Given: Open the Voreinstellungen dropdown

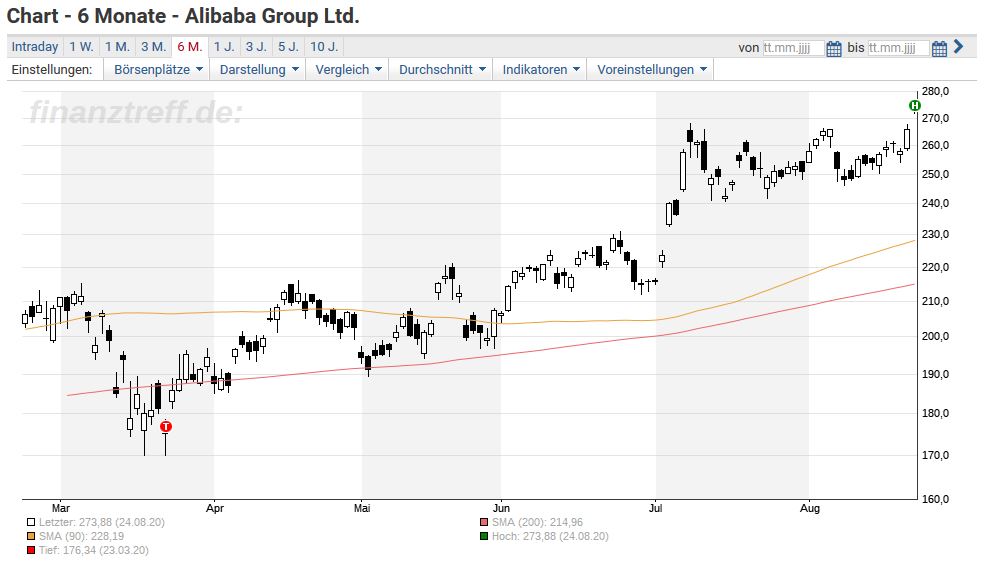Looking at the screenshot, I should click(x=651, y=69).
